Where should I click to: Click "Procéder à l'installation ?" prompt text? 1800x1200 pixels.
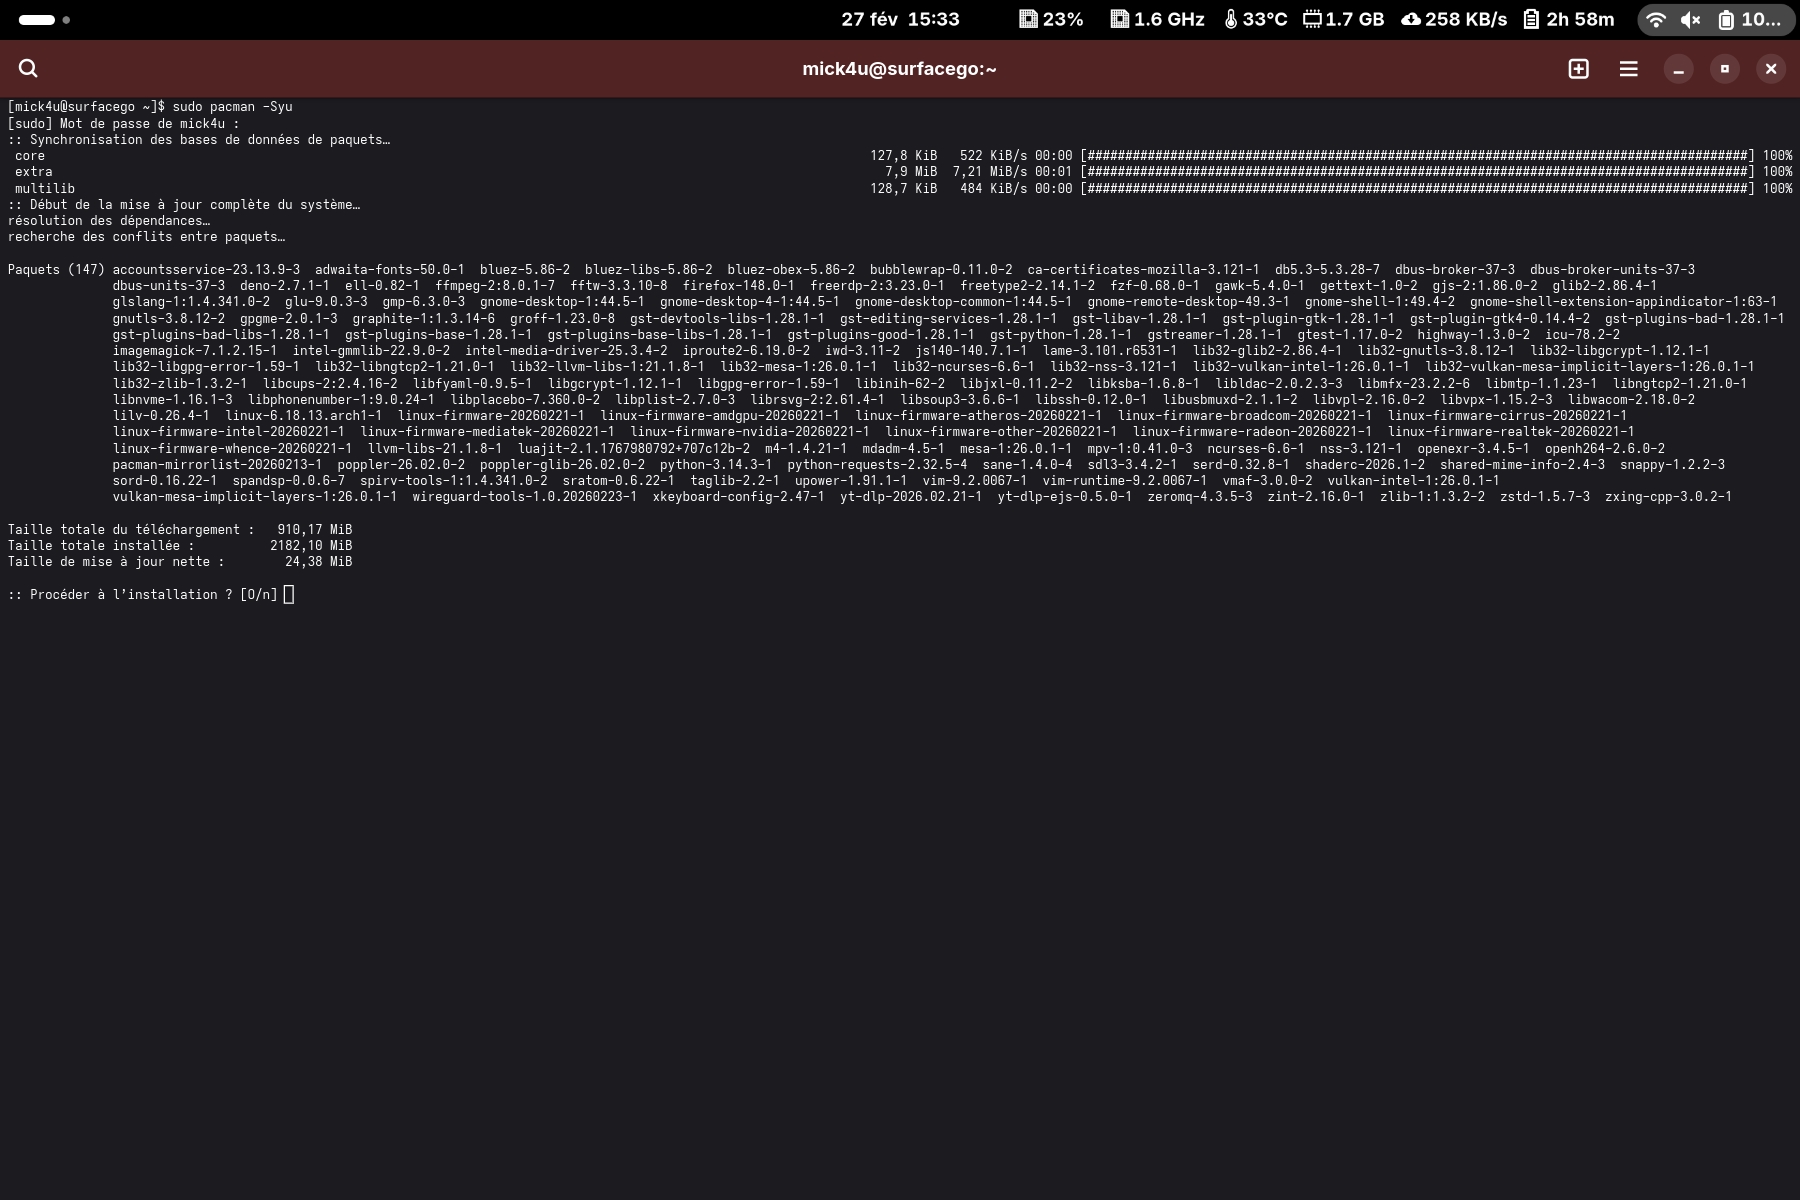[131, 595]
